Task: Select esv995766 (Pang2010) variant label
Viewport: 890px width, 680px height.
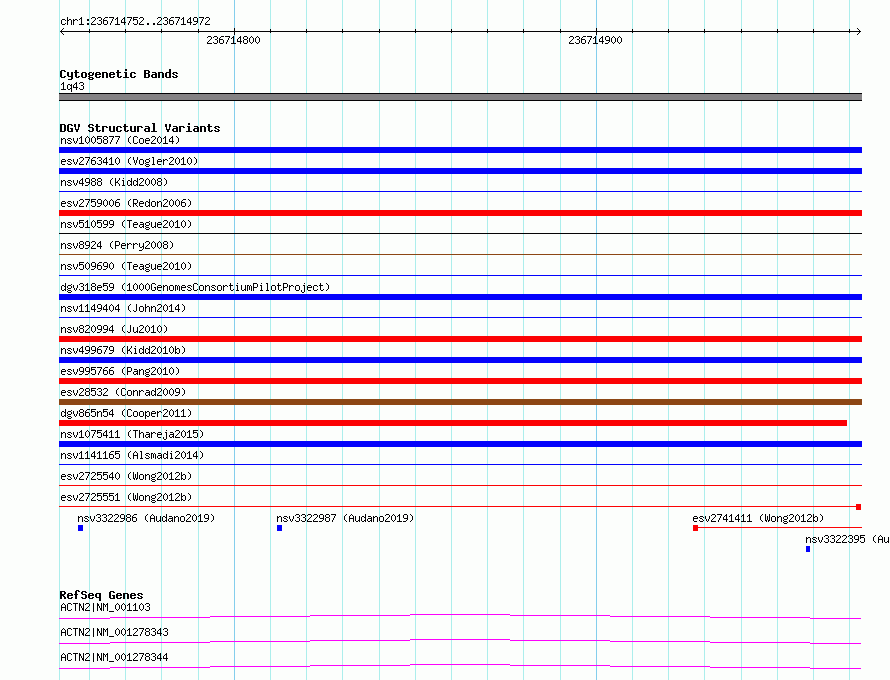Action: click(x=120, y=371)
